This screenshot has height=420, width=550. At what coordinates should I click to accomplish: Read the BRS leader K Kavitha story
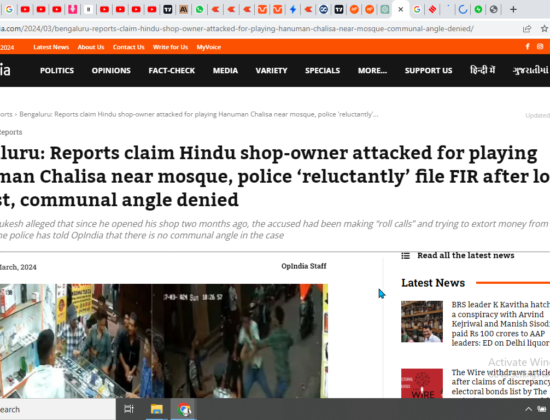(x=501, y=324)
